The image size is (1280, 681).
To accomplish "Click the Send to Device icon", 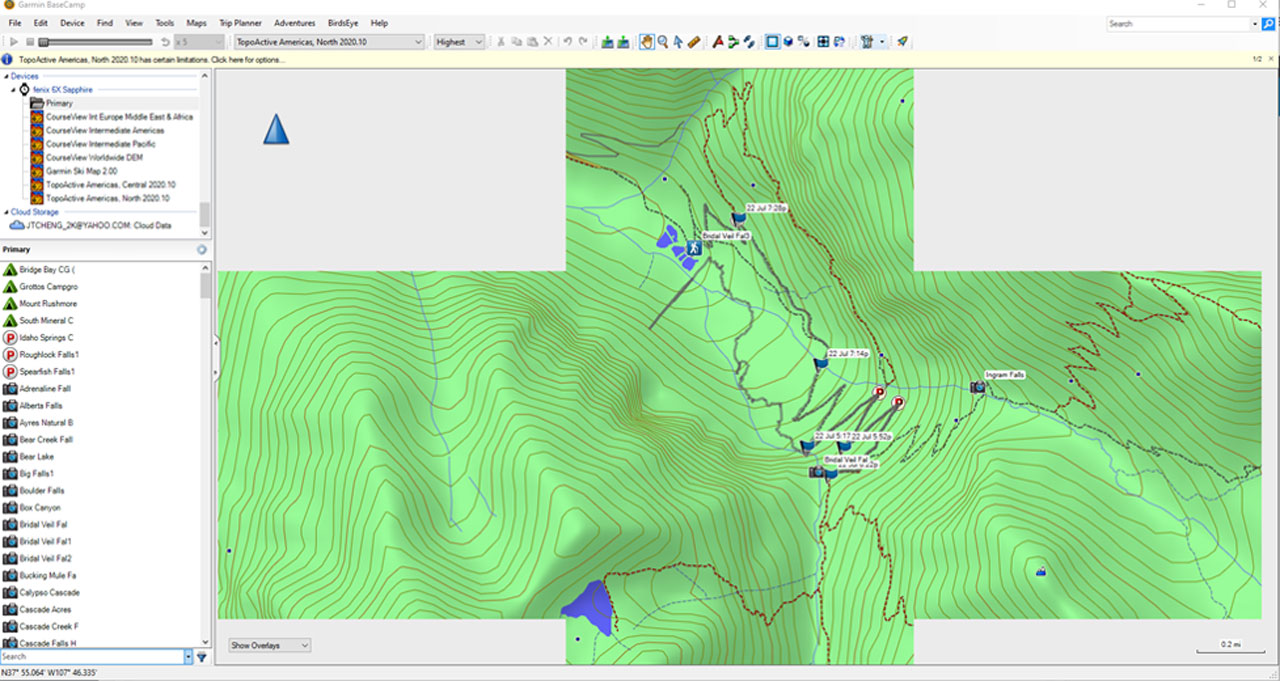I will [608, 42].
